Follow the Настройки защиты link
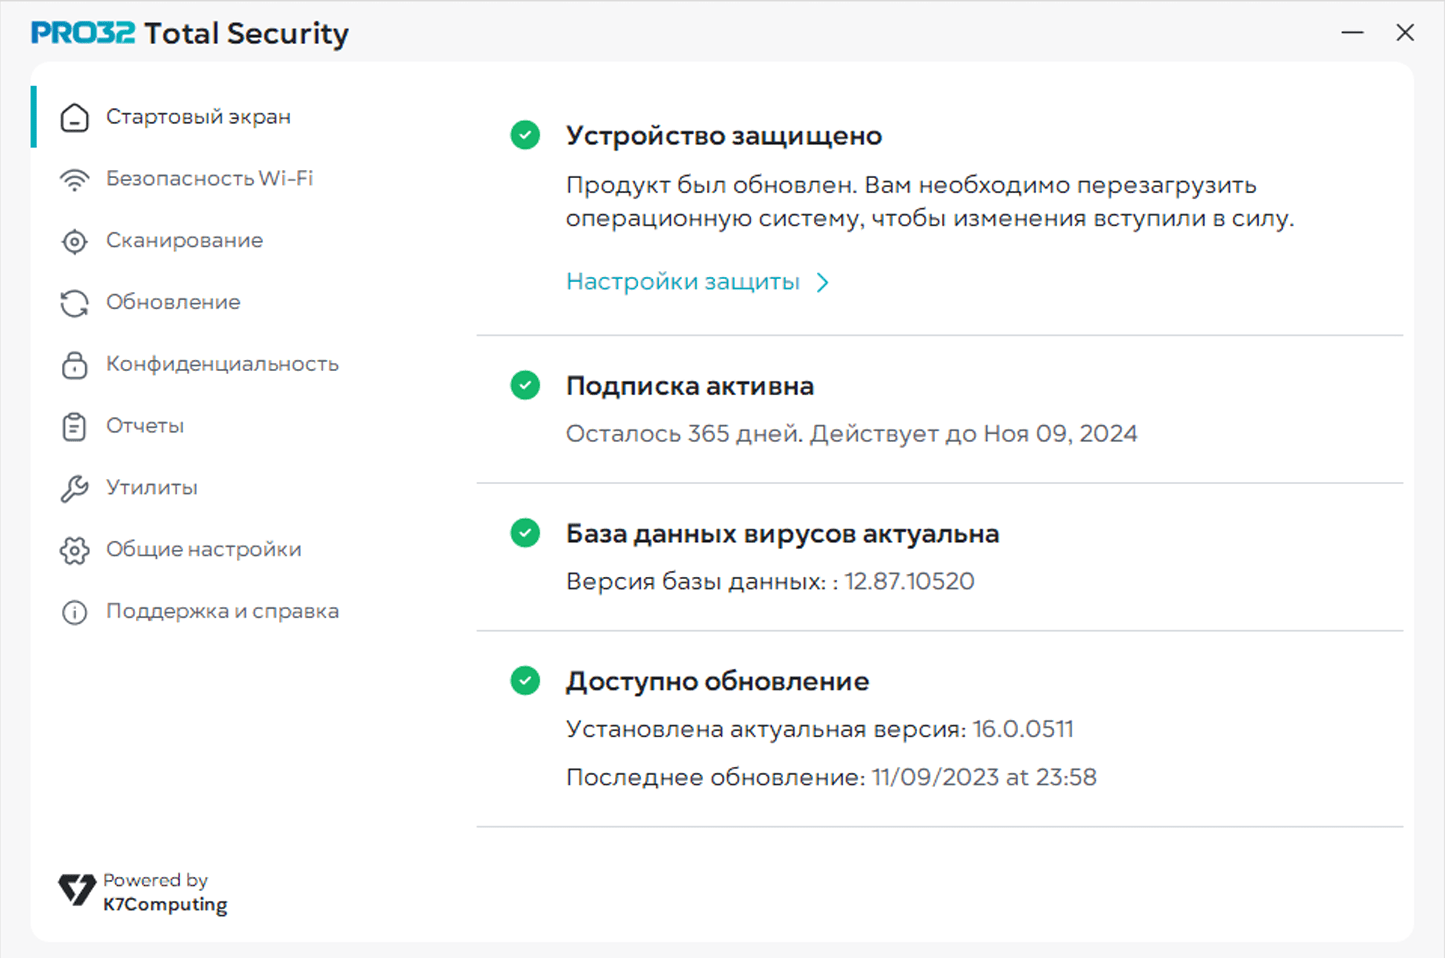This screenshot has height=958, width=1445. [x=683, y=282]
